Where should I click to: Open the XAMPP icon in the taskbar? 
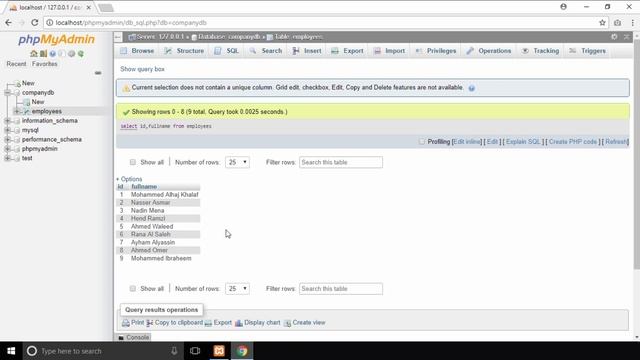point(219,351)
